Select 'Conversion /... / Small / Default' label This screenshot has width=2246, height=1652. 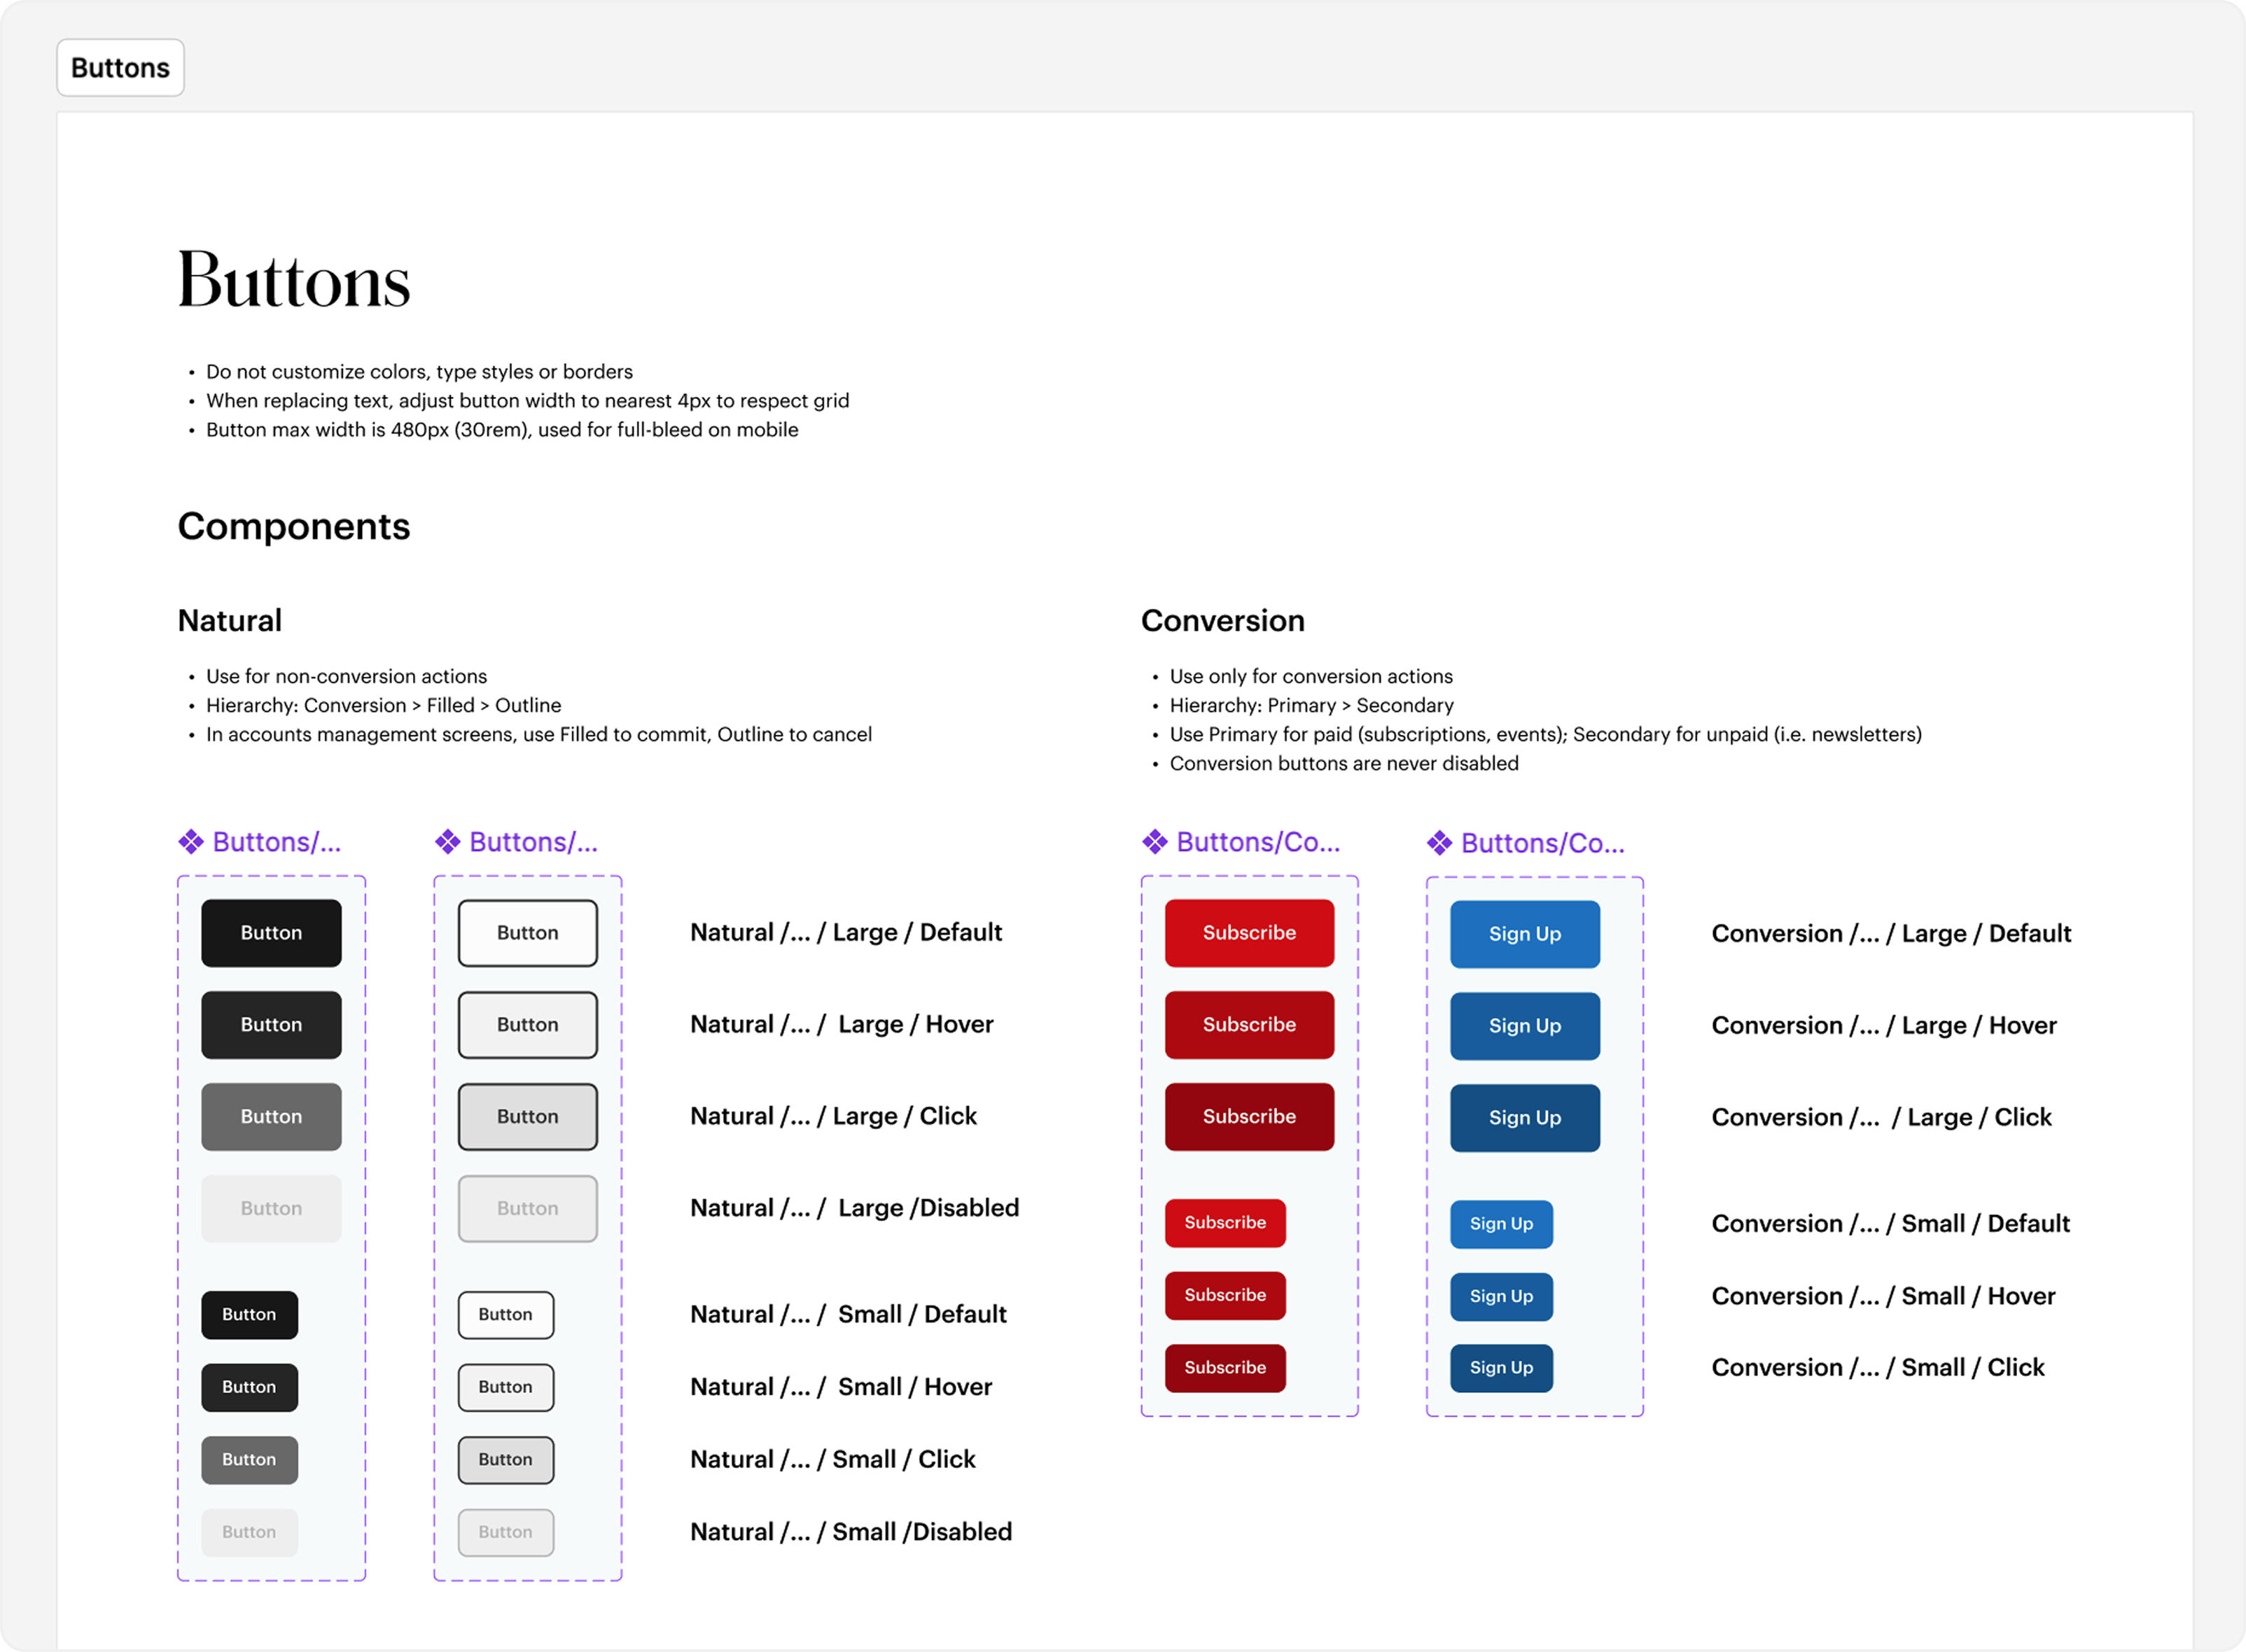(x=1891, y=1224)
